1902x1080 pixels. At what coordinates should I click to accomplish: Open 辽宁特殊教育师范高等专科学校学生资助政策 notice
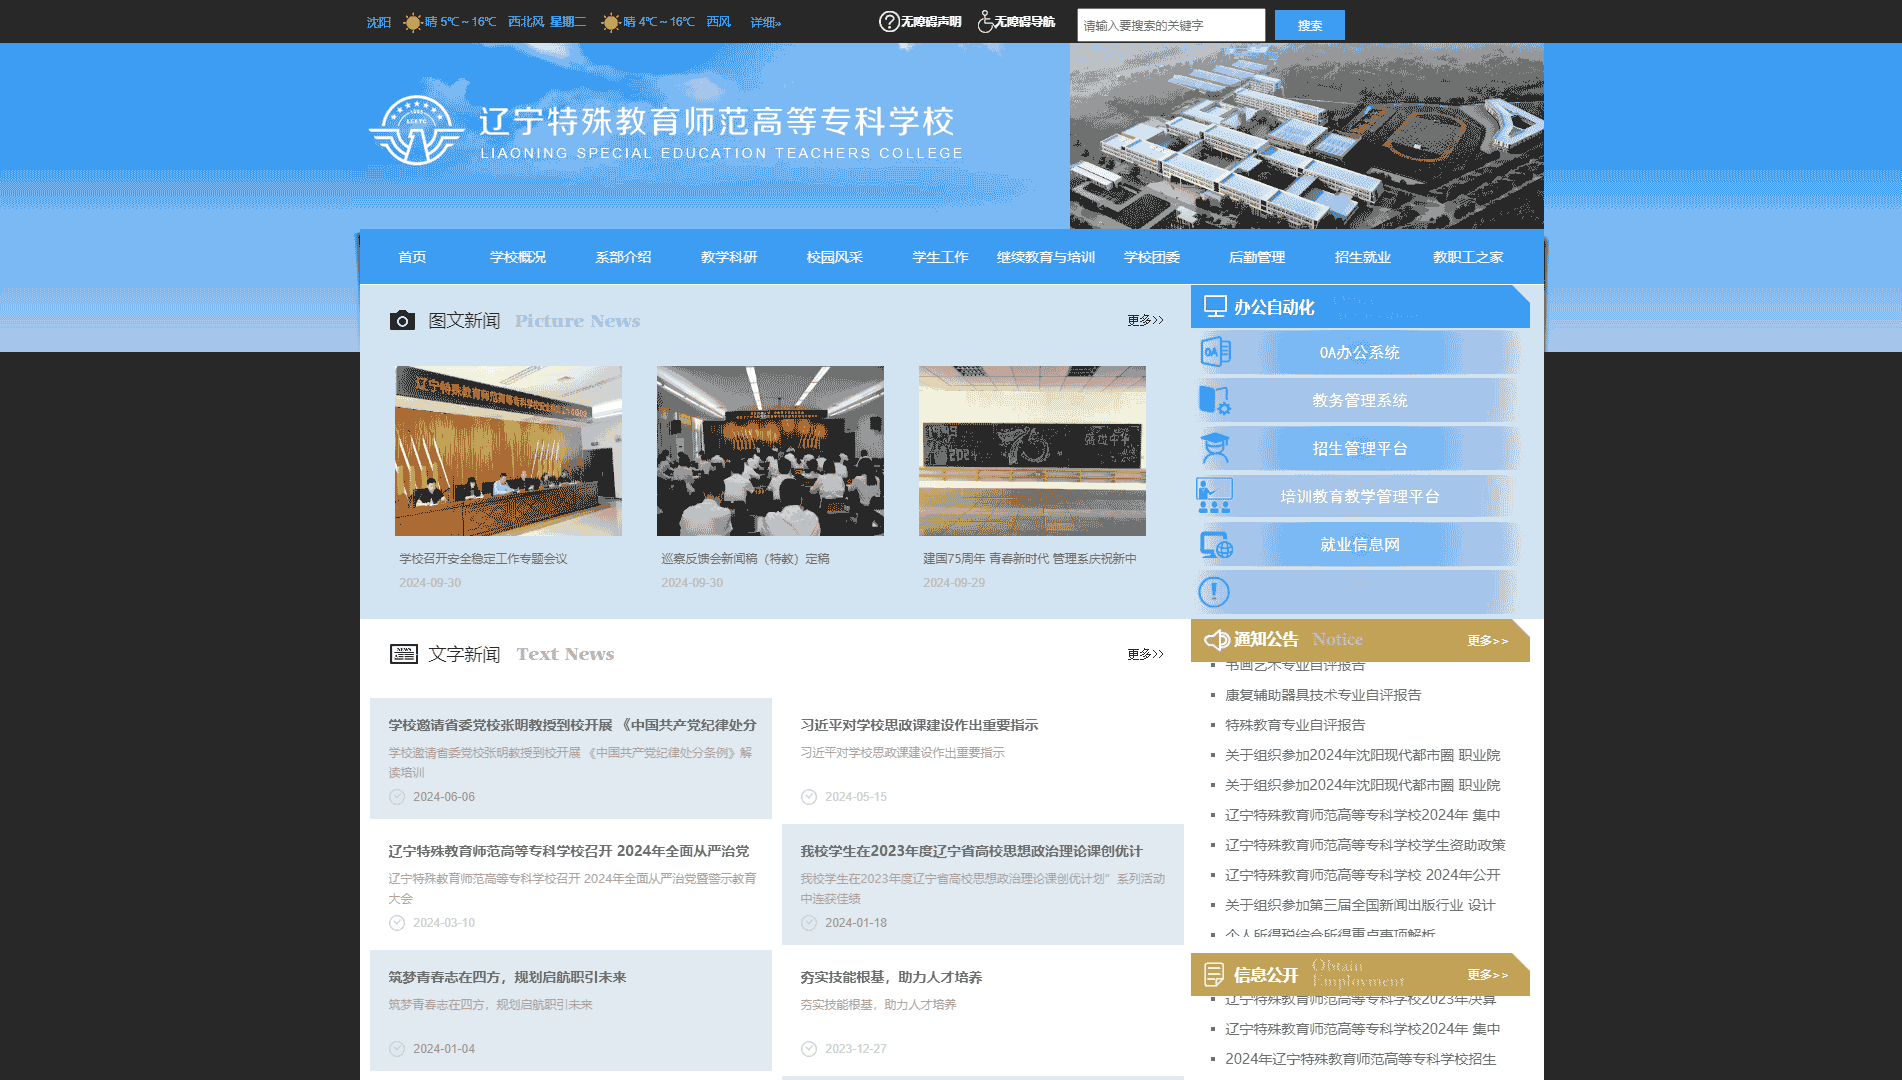coord(1365,845)
